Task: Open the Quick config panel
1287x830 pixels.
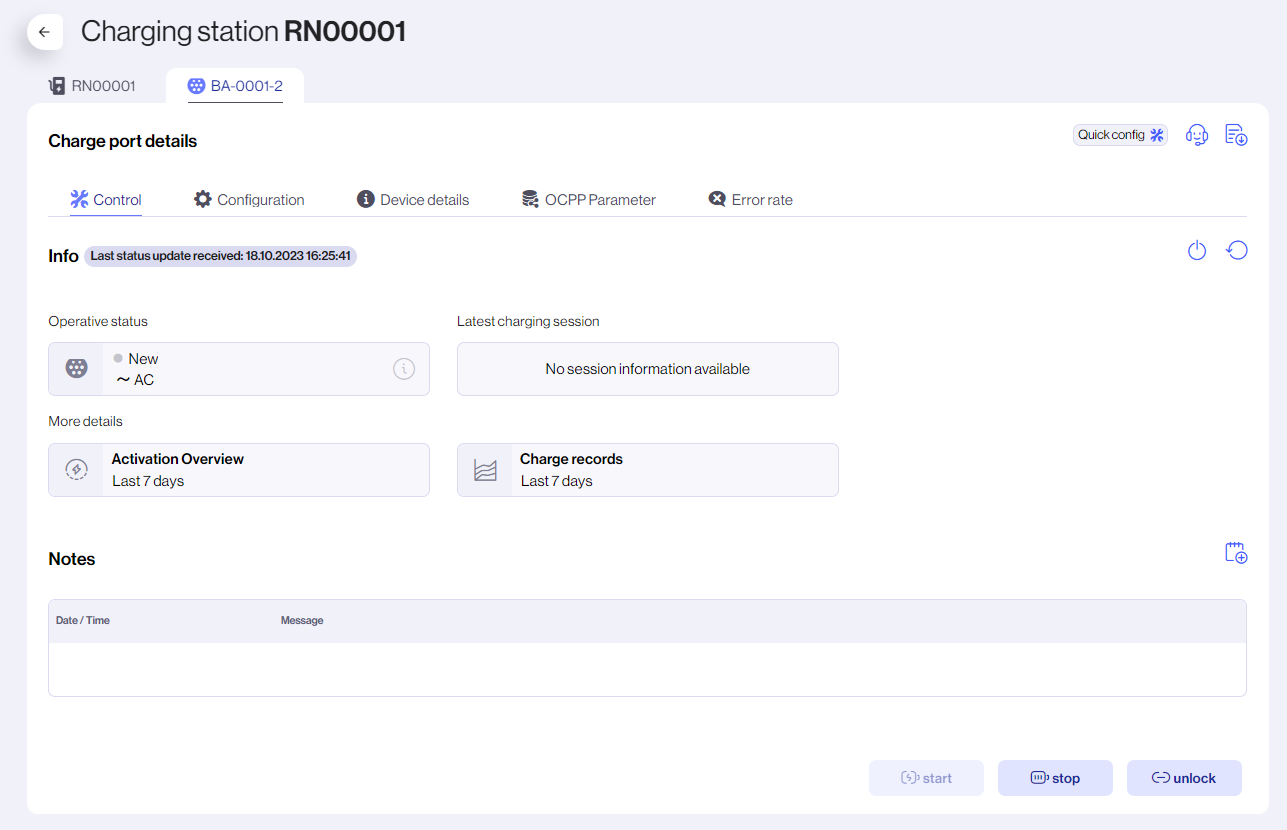Action: (x=1119, y=134)
